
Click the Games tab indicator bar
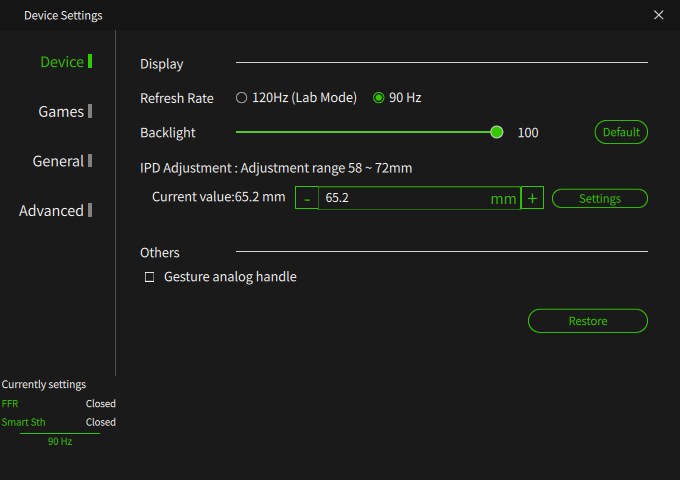[90, 111]
